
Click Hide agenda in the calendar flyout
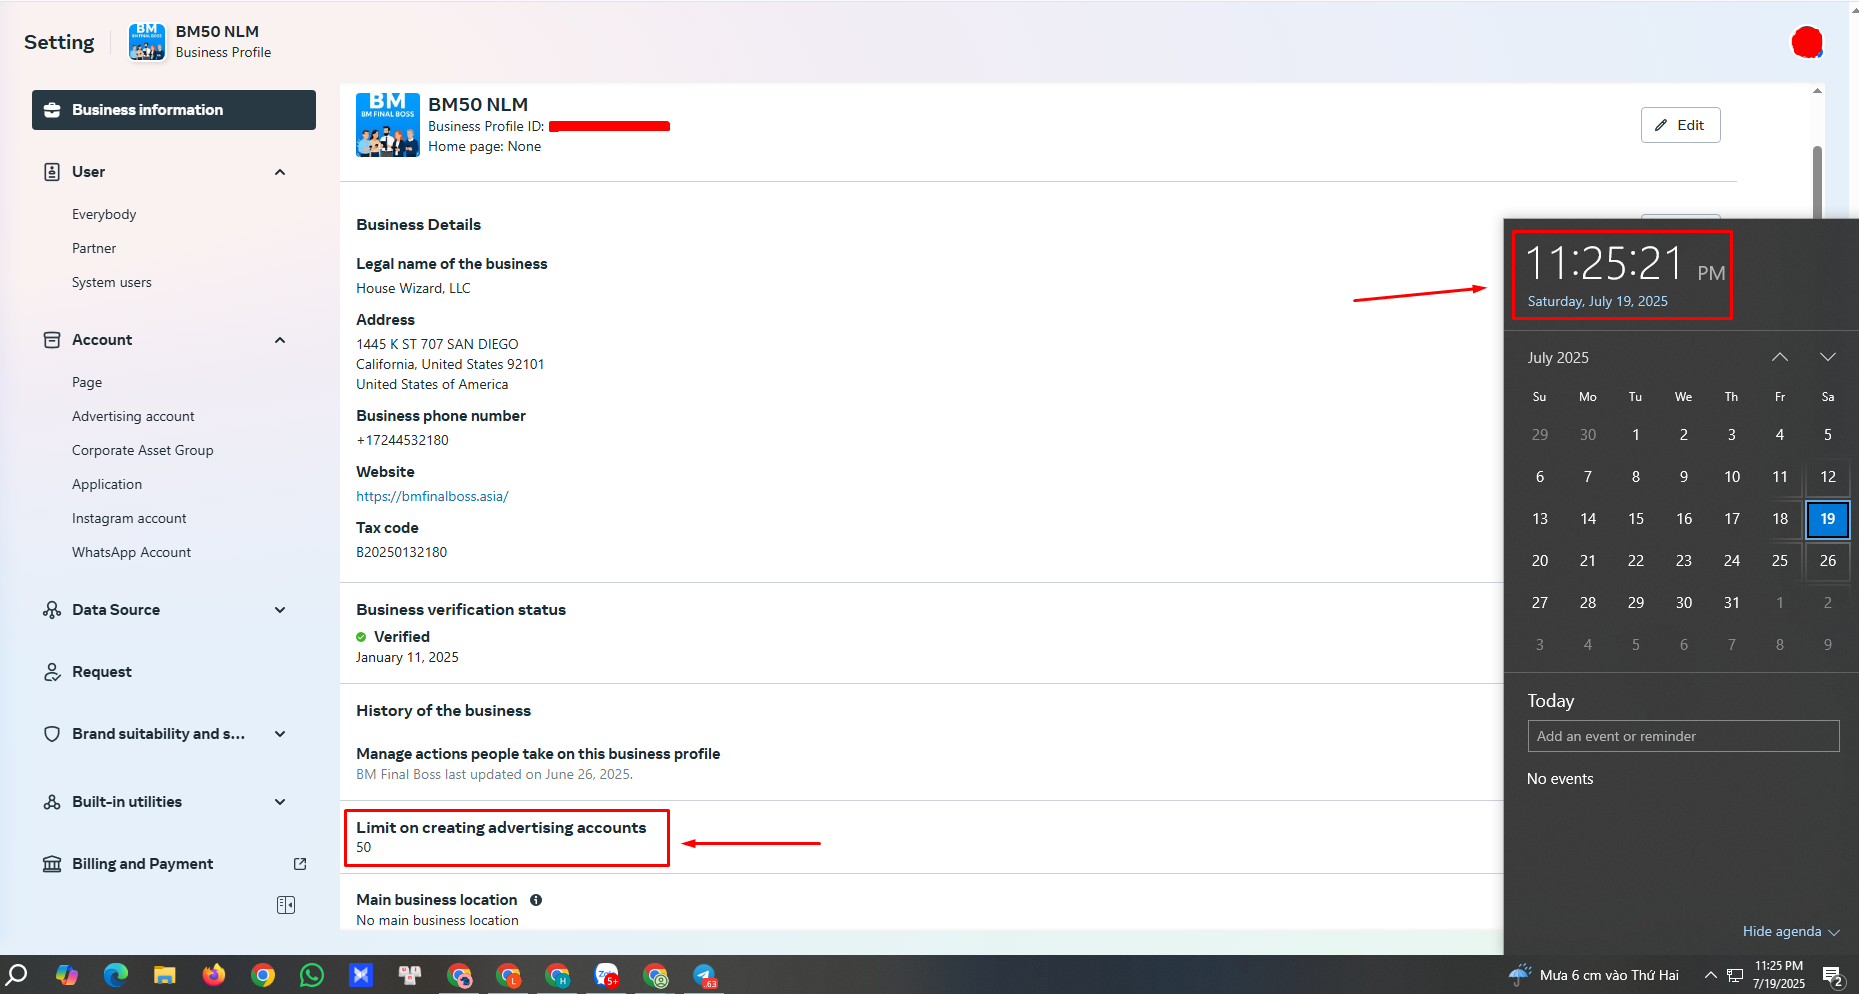pos(1790,931)
